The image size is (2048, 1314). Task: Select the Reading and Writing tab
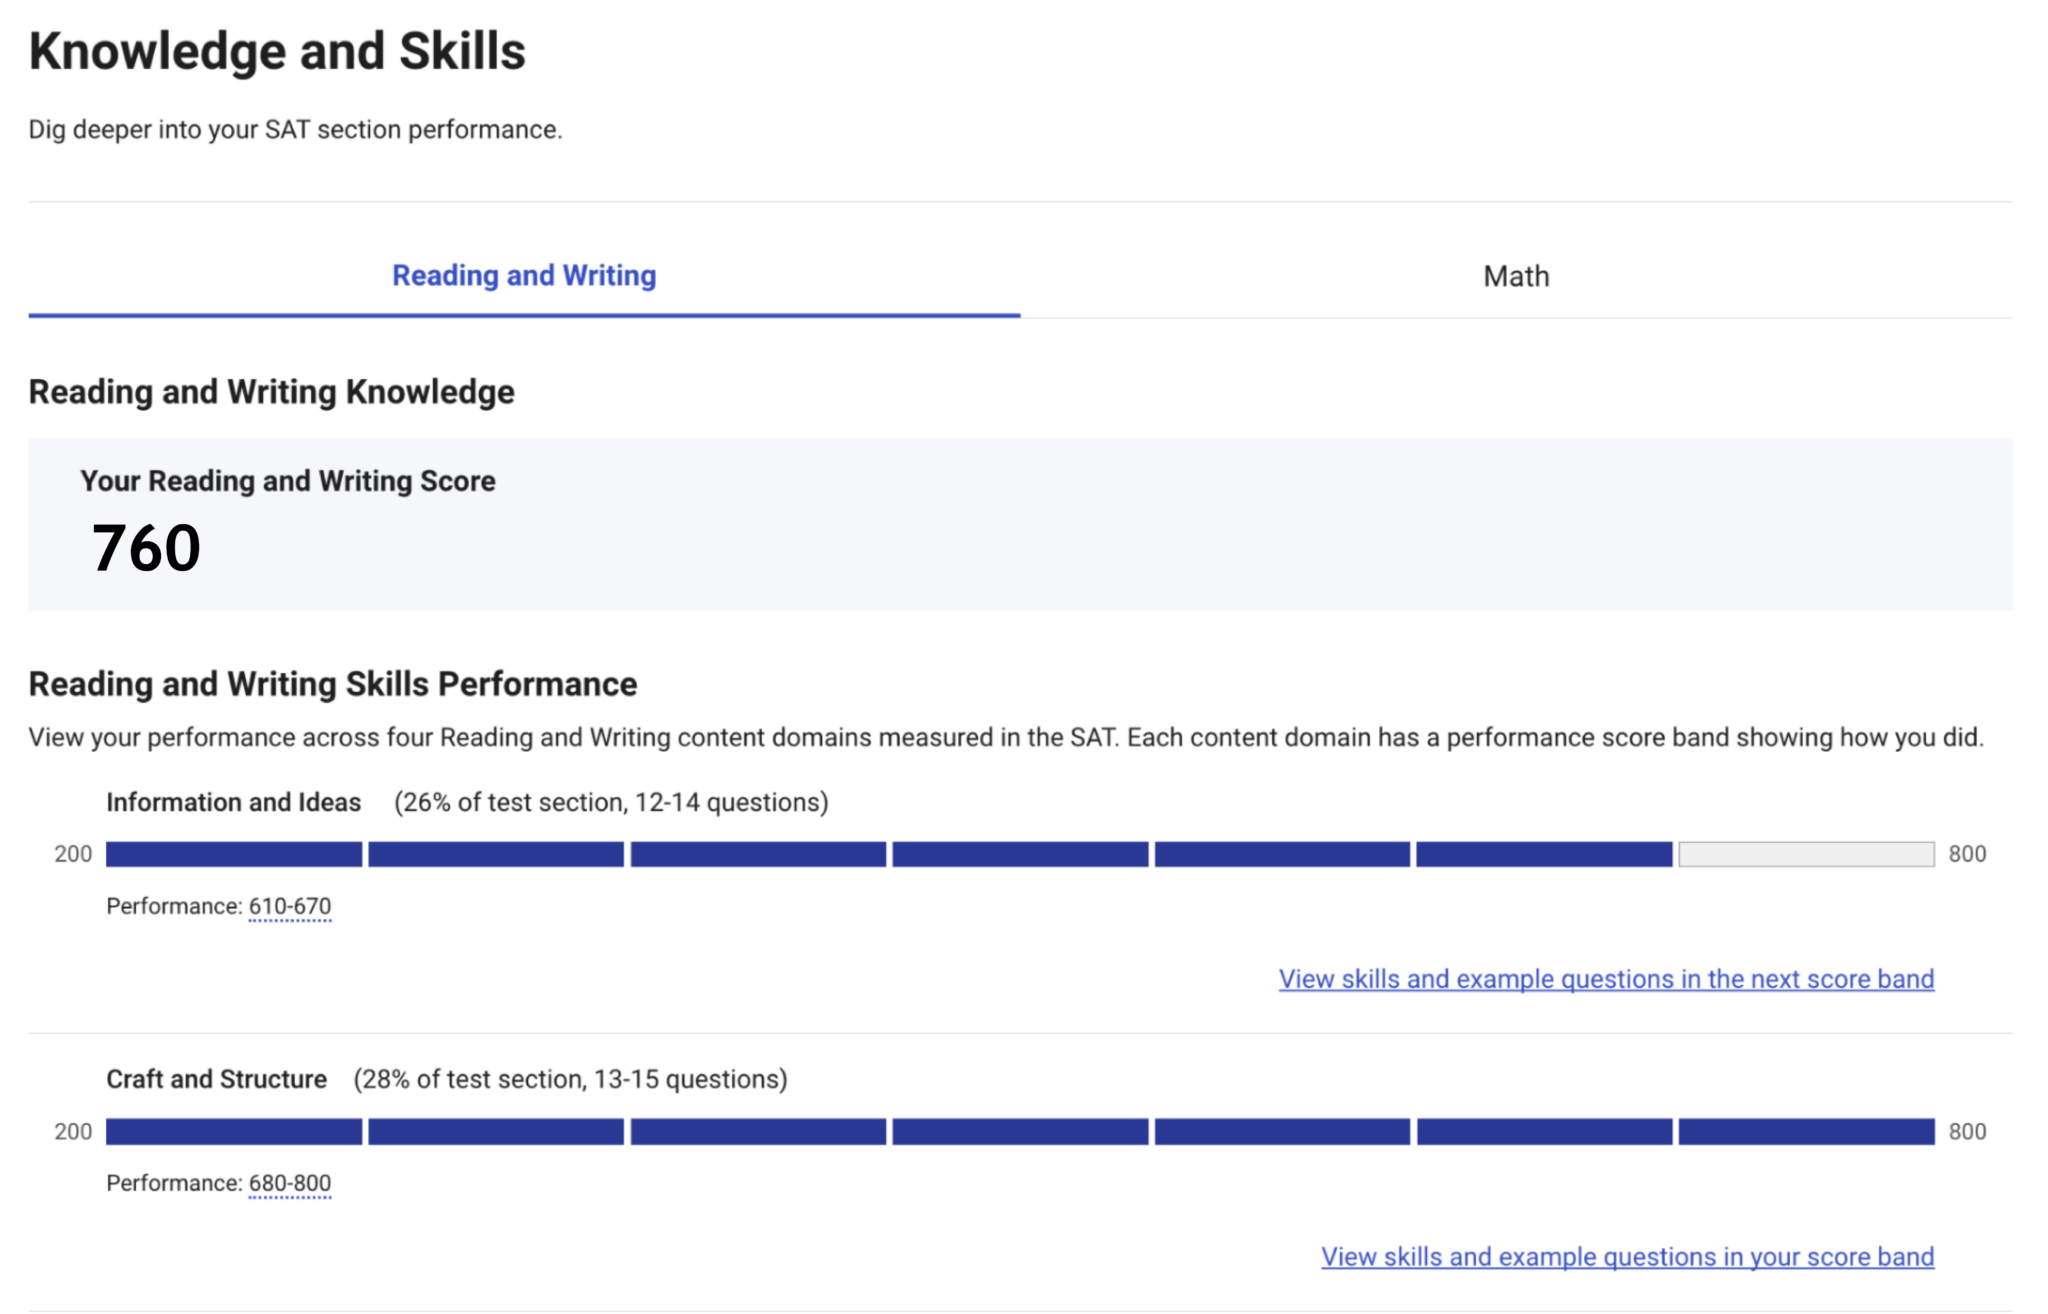coord(523,275)
